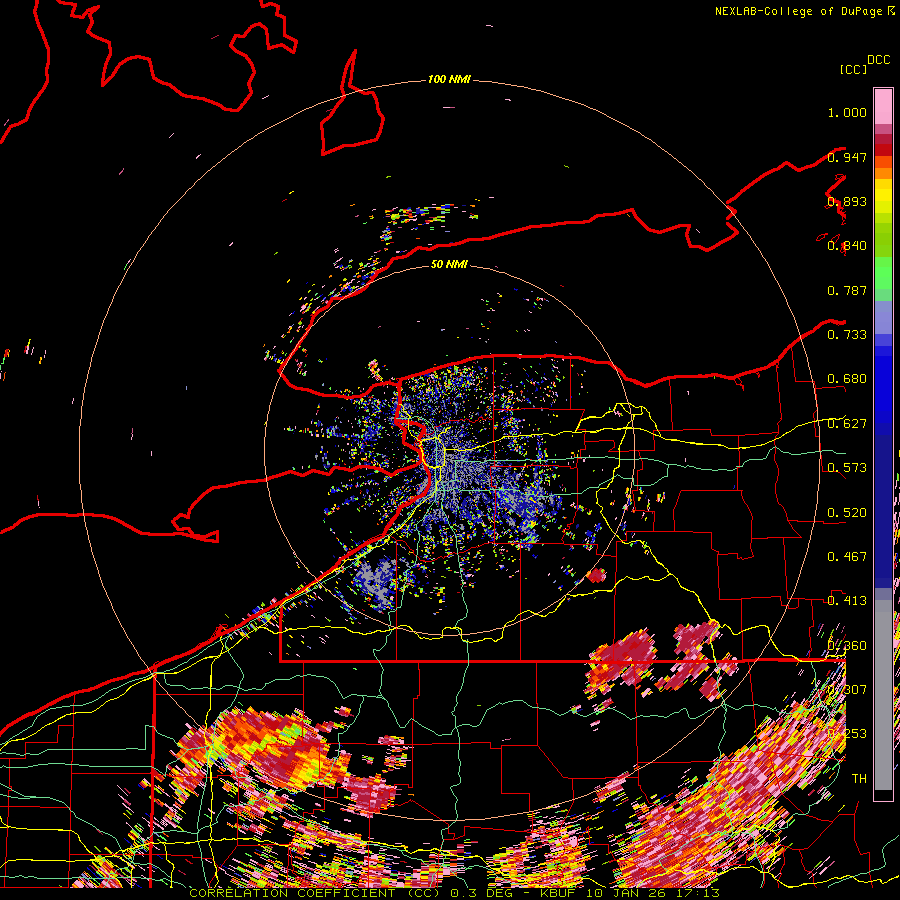
Task: Click the CORRELATION COEFFICIENT (CC) caption text
Action: pyautogui.click(x=314, y=893)
